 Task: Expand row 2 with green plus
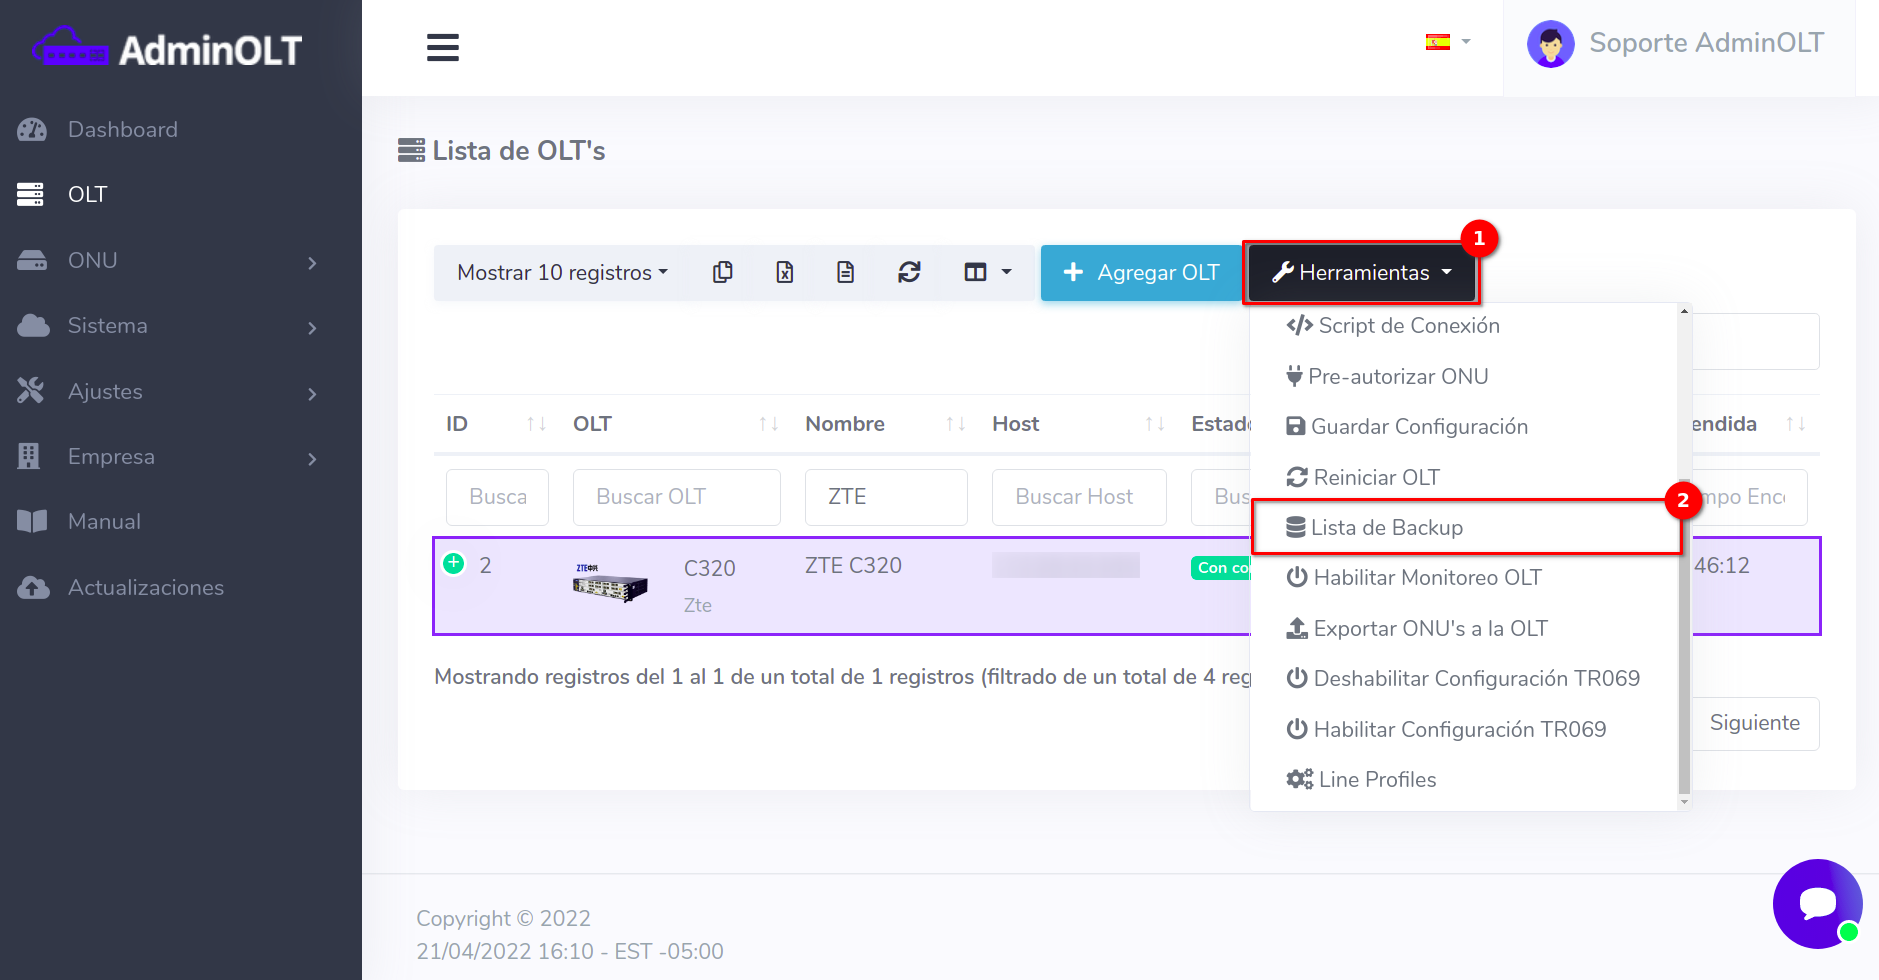[x=454, y=563]
